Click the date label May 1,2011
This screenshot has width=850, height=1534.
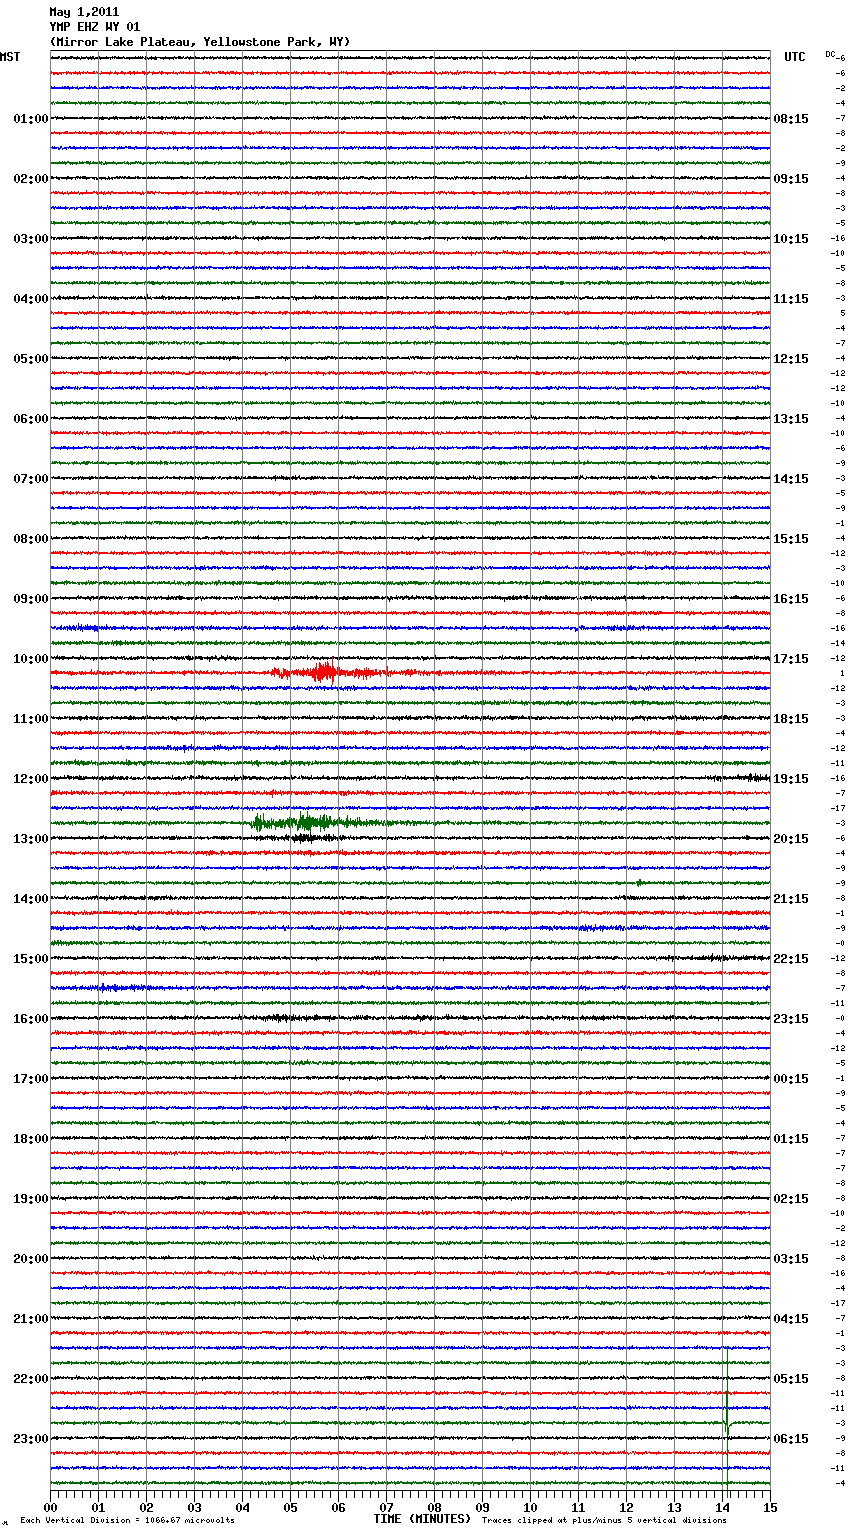[84, 12]
